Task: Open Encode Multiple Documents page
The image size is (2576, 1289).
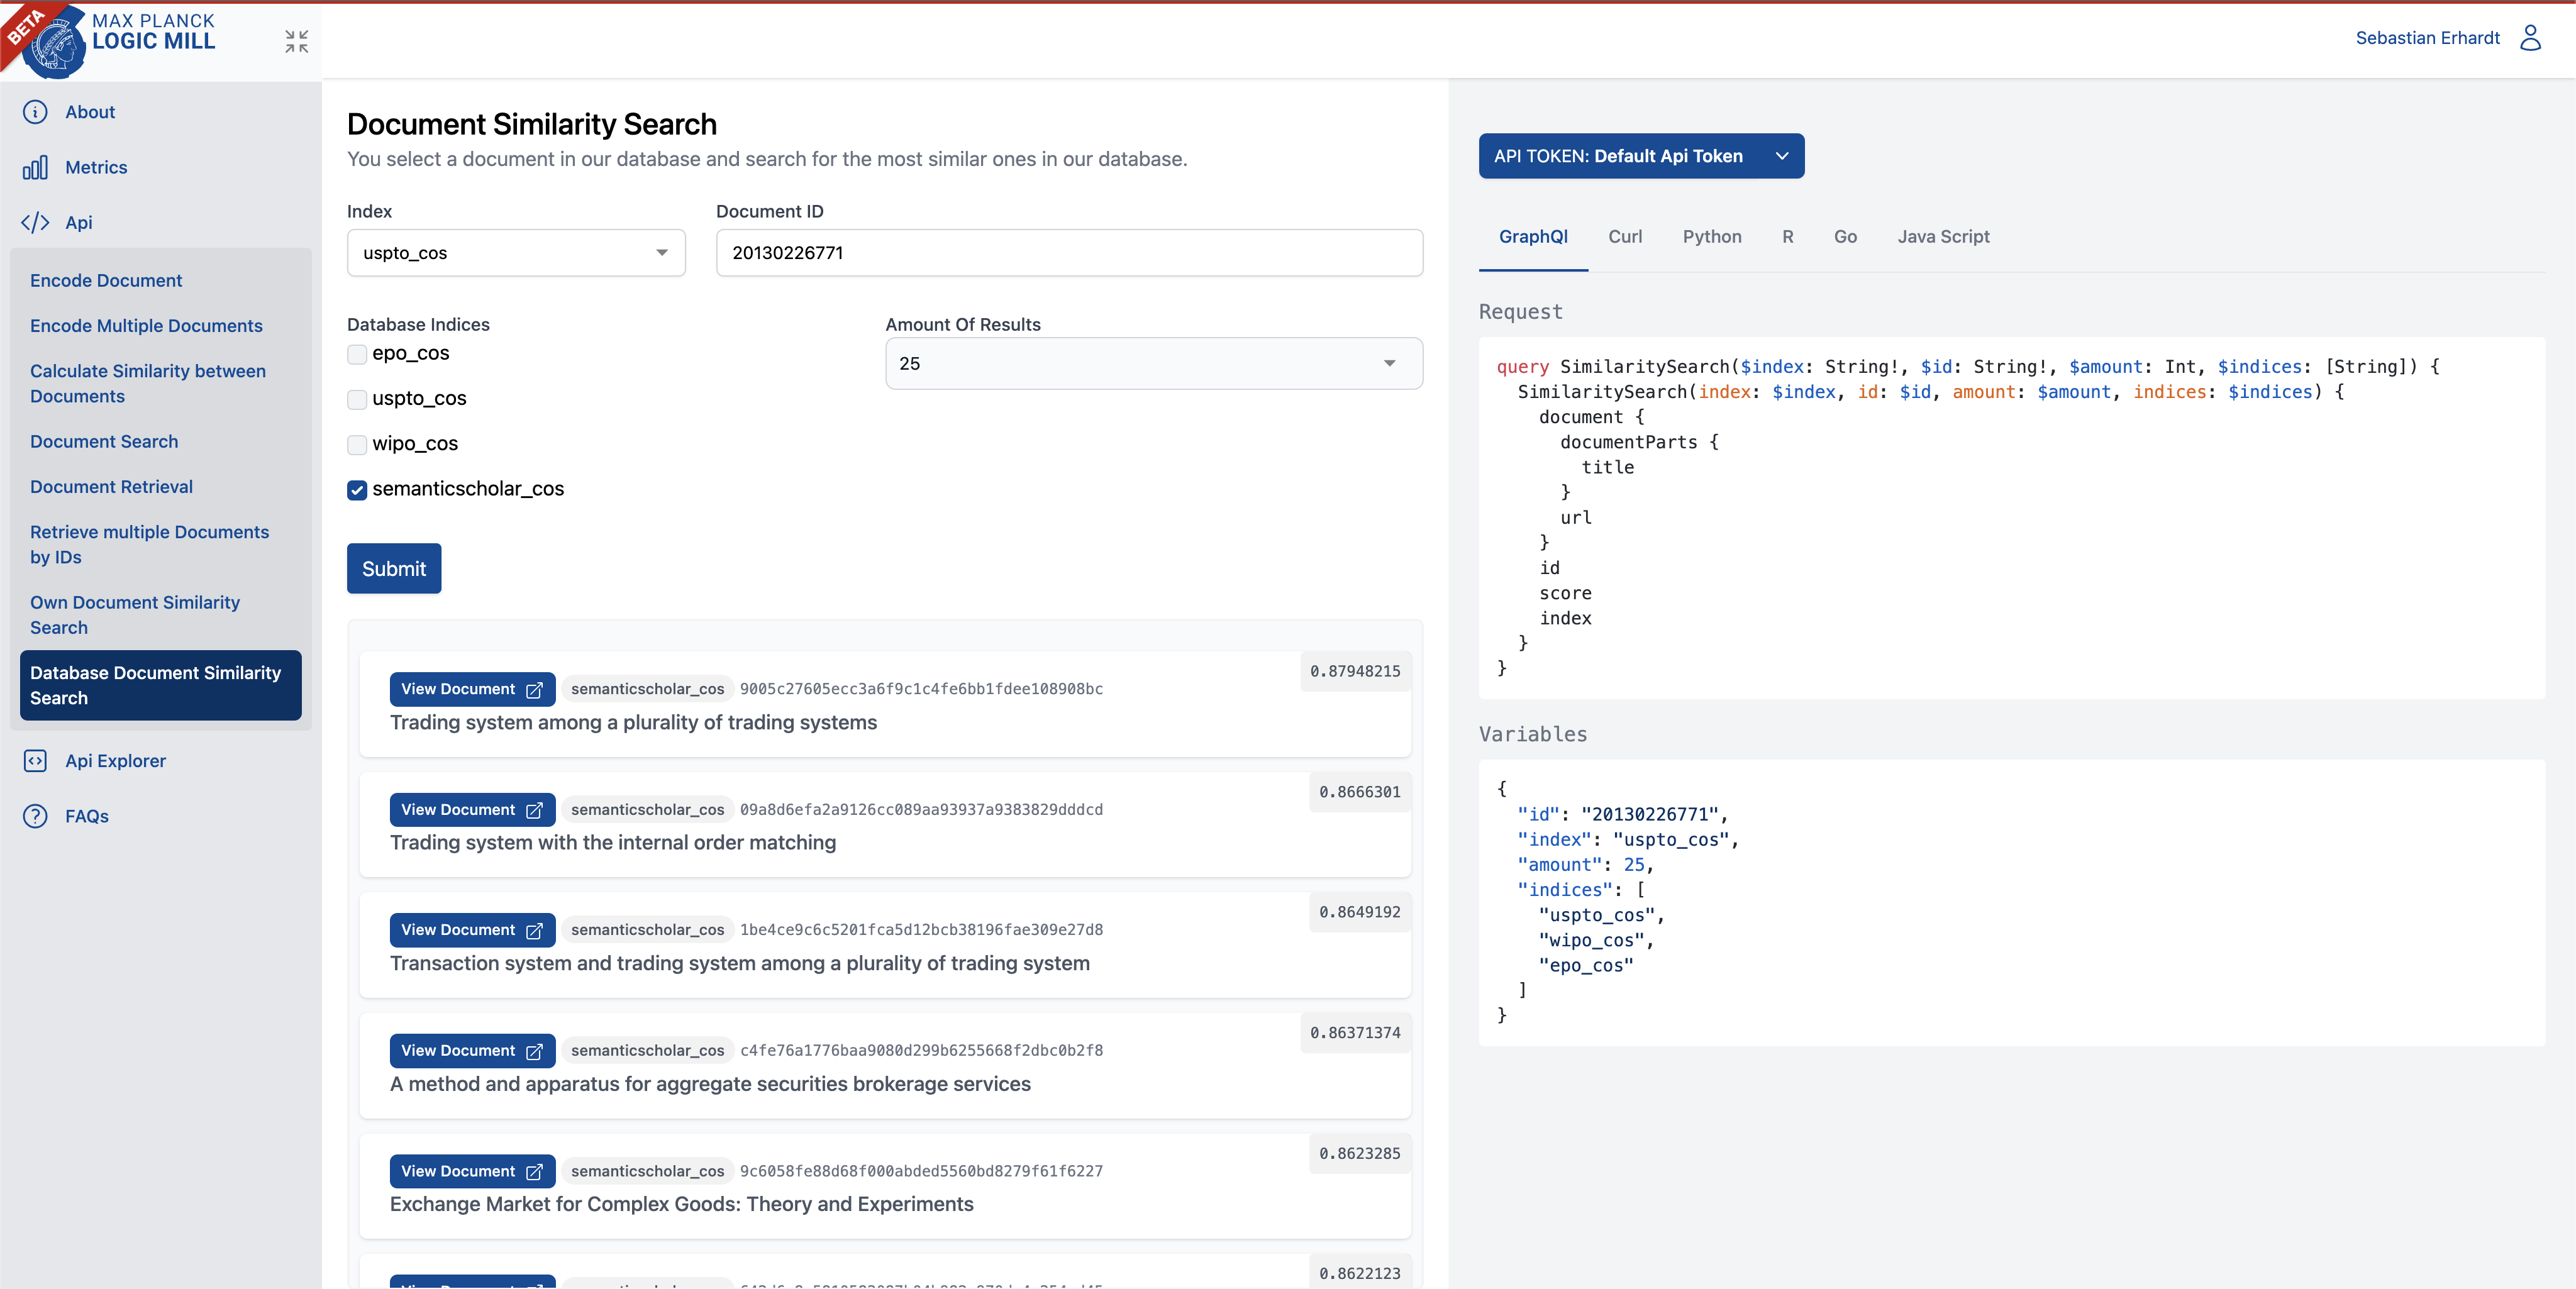Action: 146,326
